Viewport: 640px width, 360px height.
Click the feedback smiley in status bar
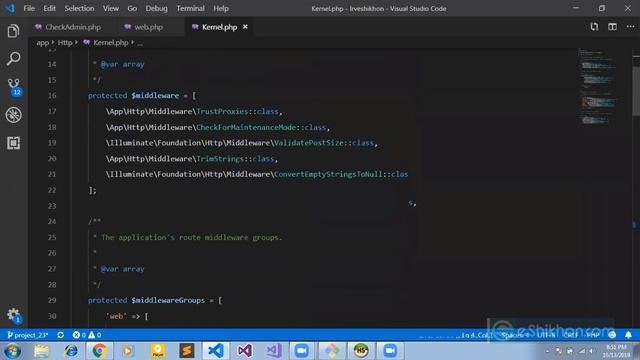[x=612, y=335]
